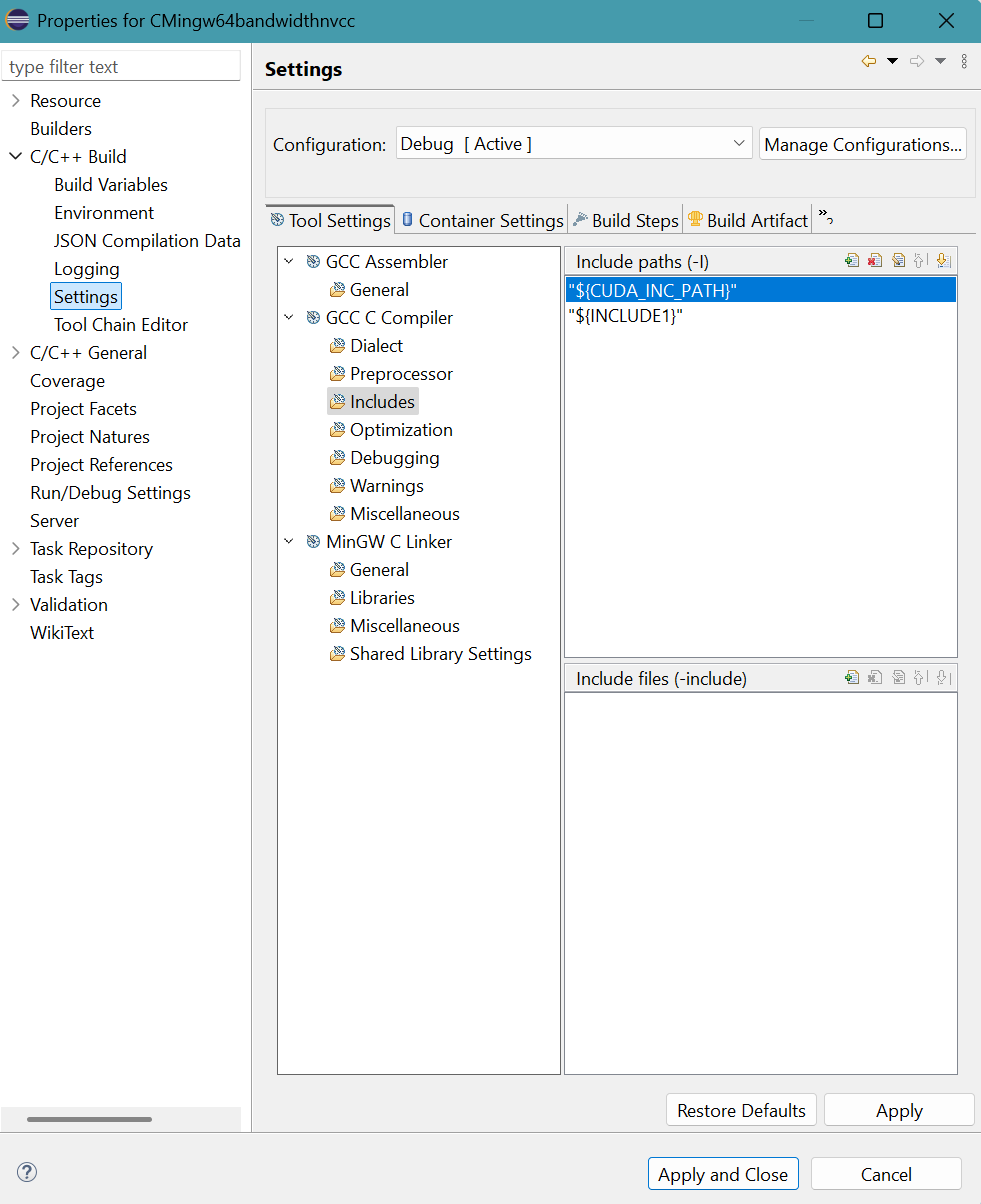Switch to the Container Settings tab
This screenshot has height=1204, width=981.
(x=482, y=220)
